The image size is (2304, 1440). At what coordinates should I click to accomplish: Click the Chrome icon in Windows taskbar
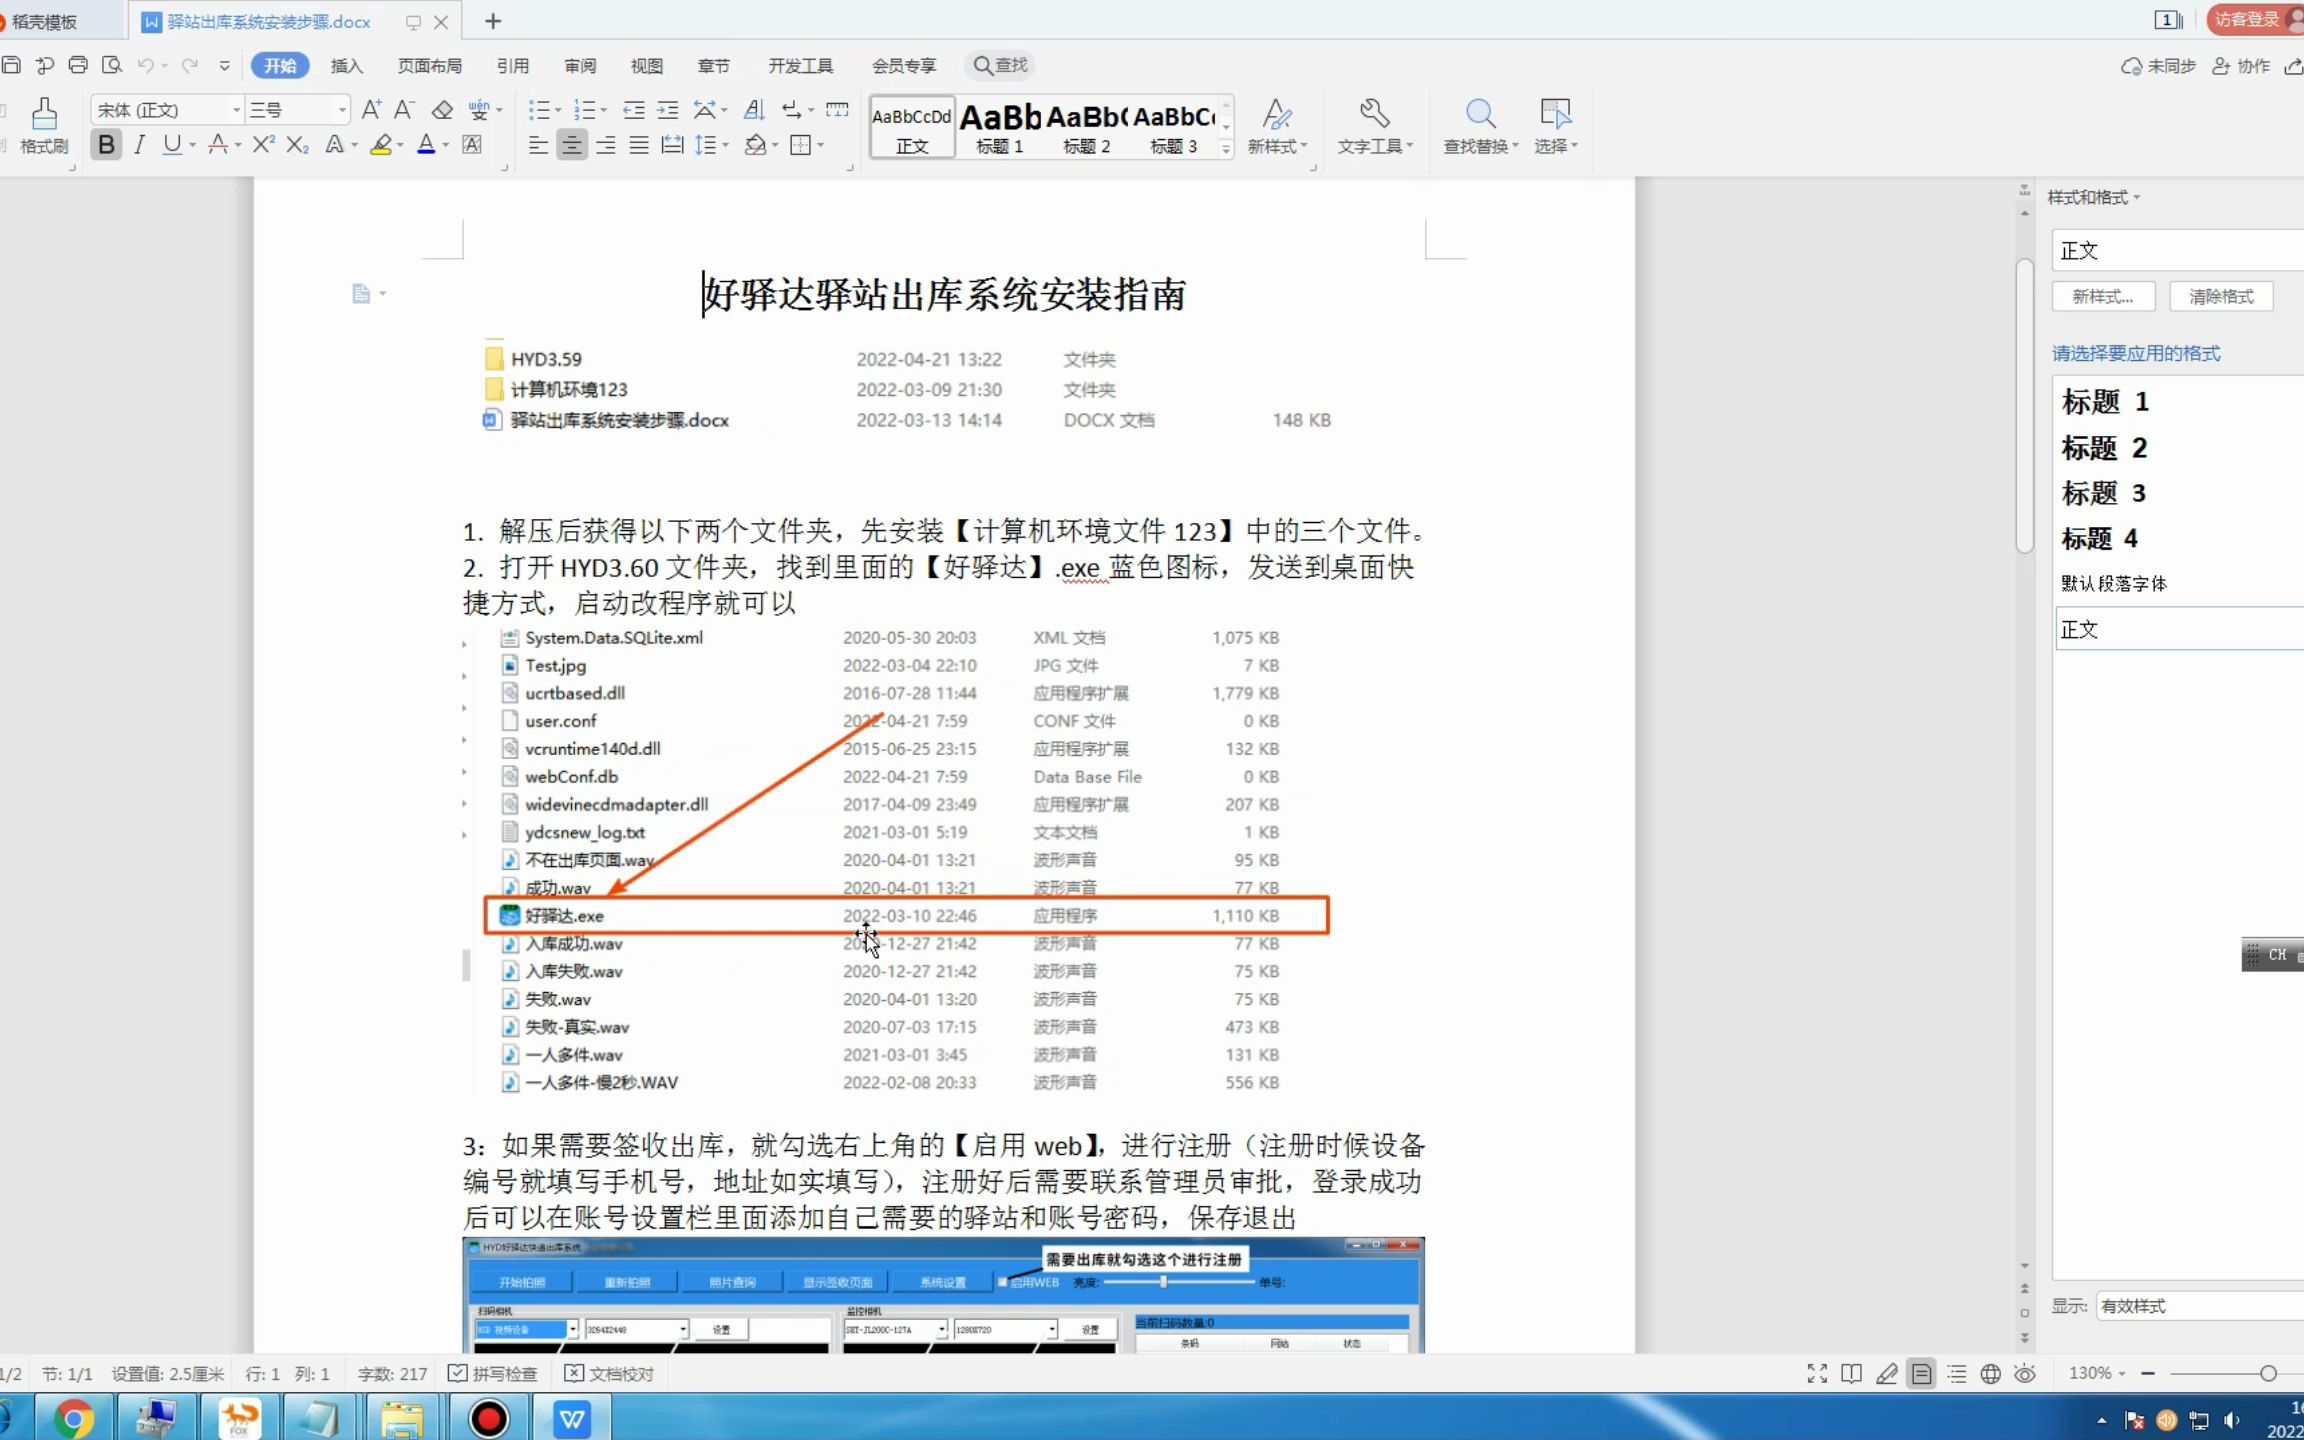click(73, 1418)
